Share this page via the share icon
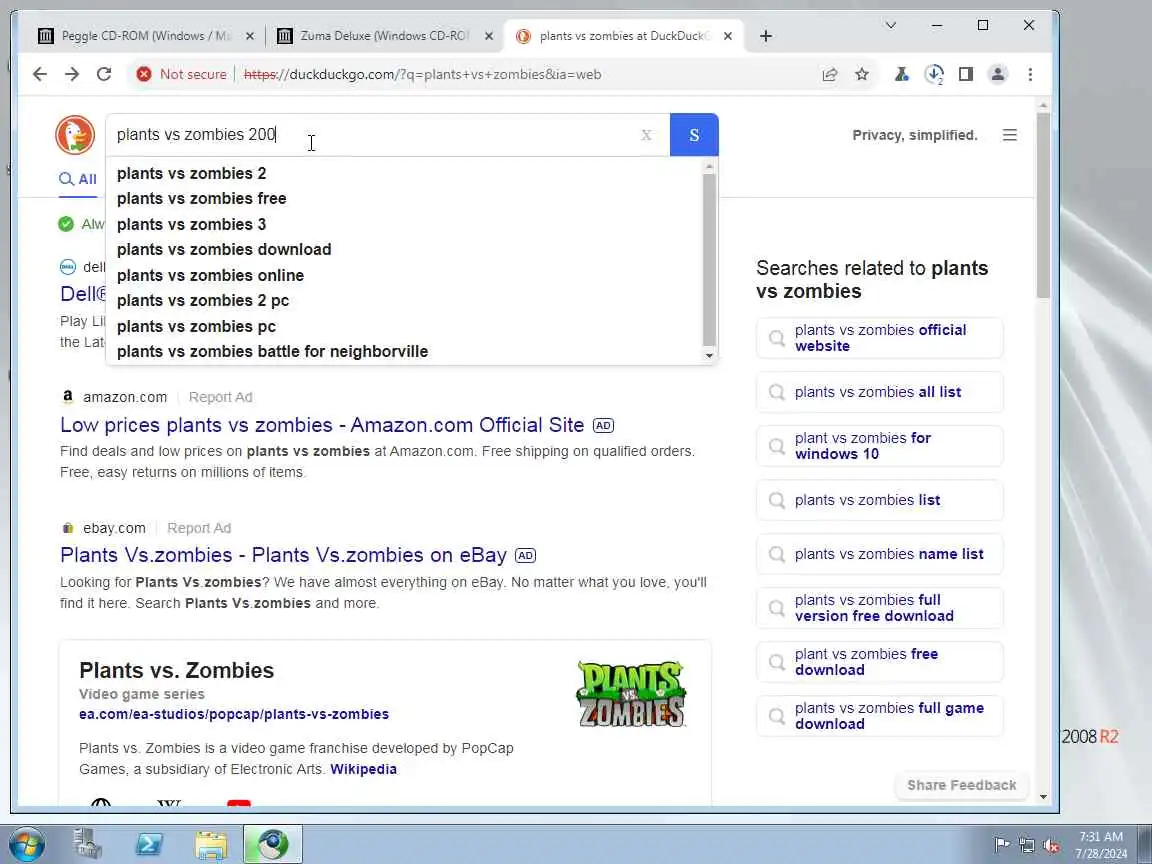The image size is (1152, 864). pos(829,74)
